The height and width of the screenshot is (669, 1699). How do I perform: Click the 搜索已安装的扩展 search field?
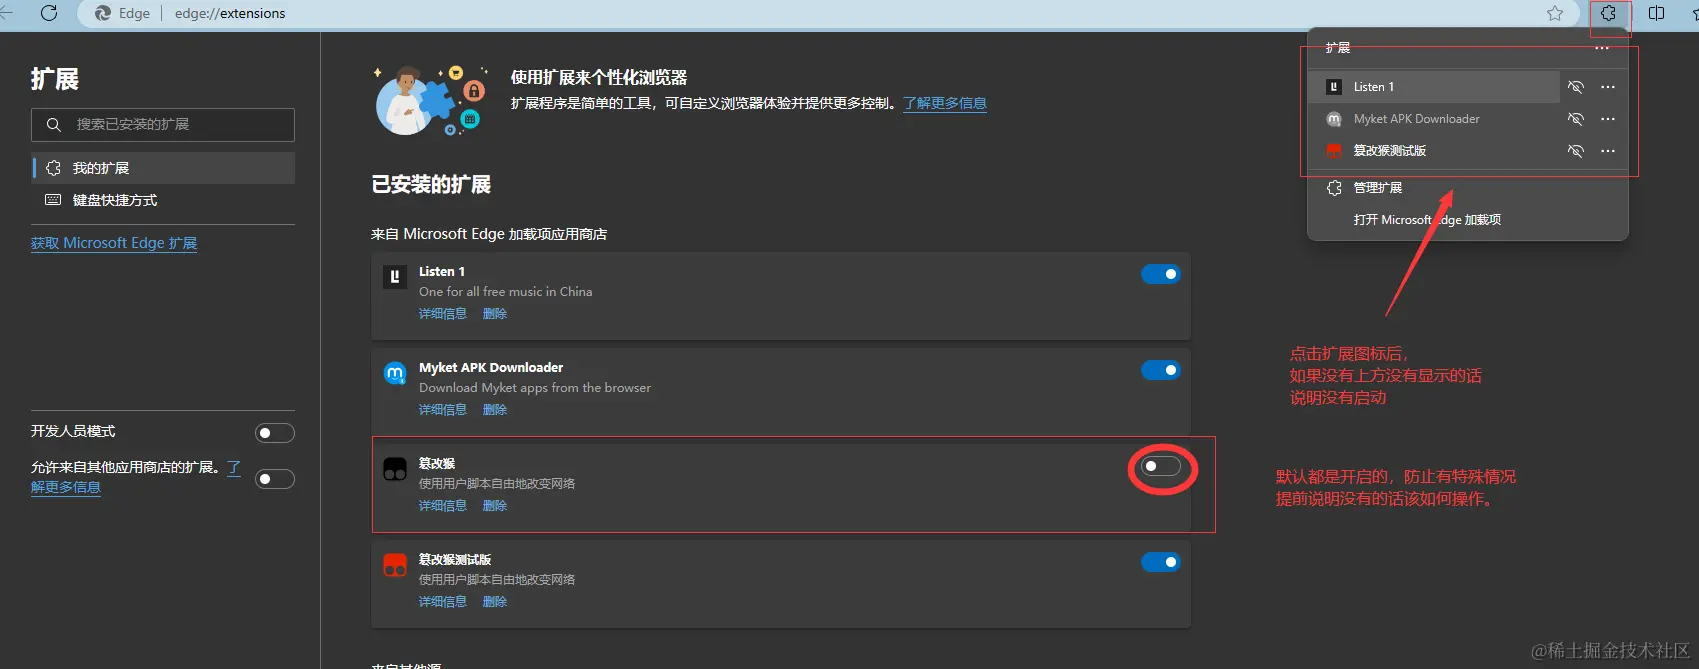pyautogui.click(x=163, y=125)
